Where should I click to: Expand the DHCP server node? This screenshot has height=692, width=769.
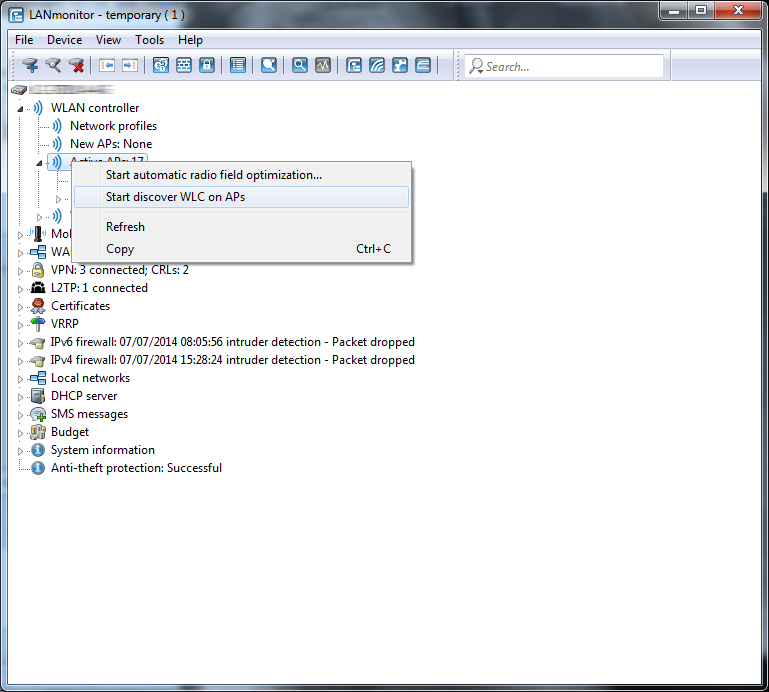20,396
